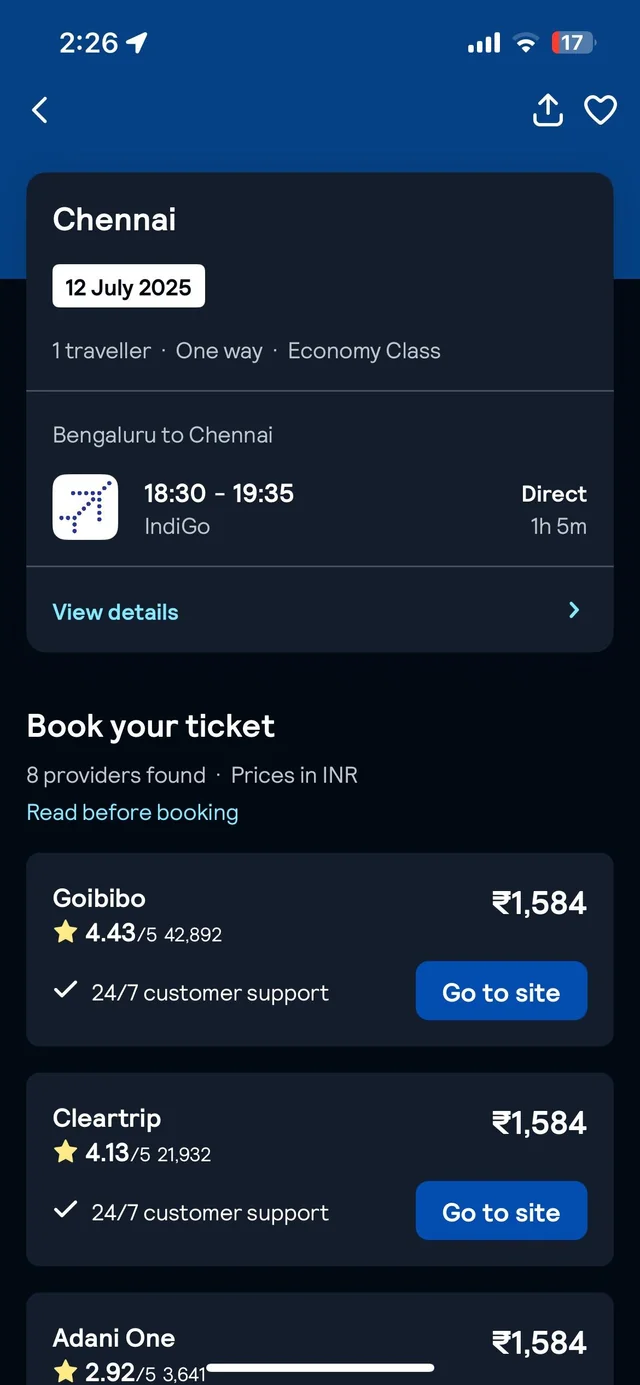Tap Adani One's star rating icon
640x1385 pixels.
tap(66, 1372)
